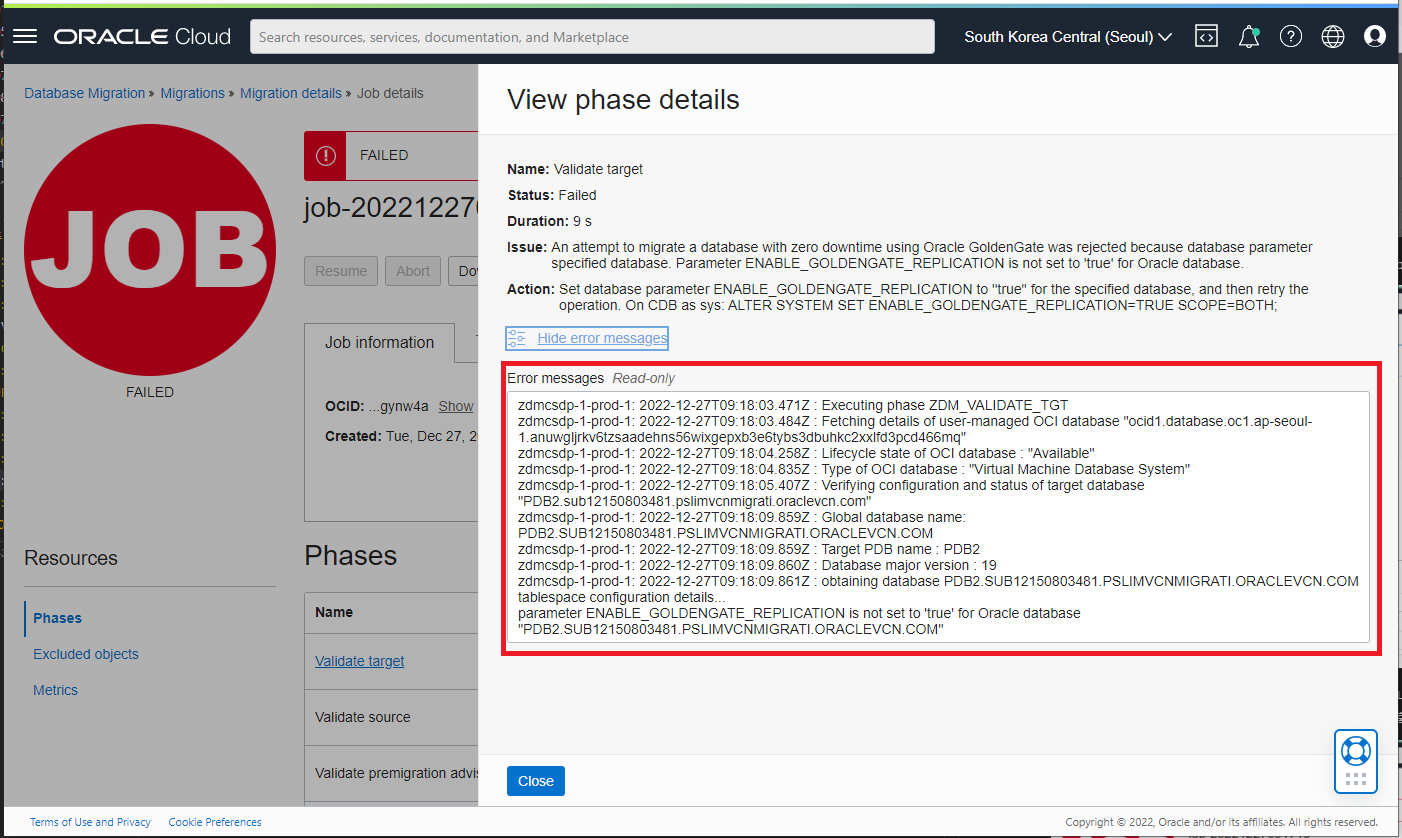Screen dimensions: 1402x838
Task: Click the Lifecycle state 'Available' log line
Action: tap(806, 453)
